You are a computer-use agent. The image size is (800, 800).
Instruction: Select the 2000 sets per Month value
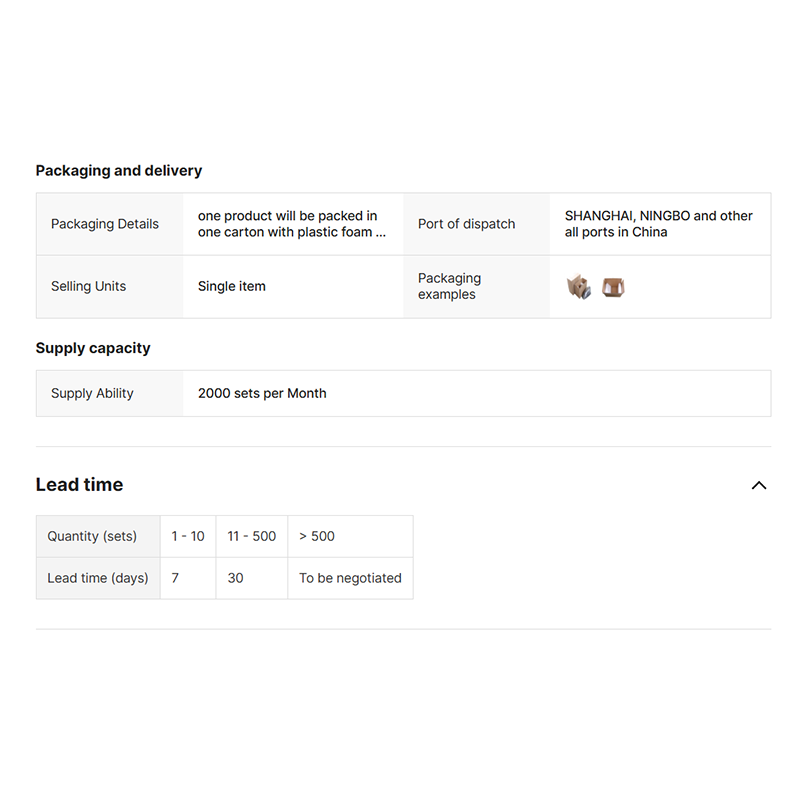[x=262, y=393]
